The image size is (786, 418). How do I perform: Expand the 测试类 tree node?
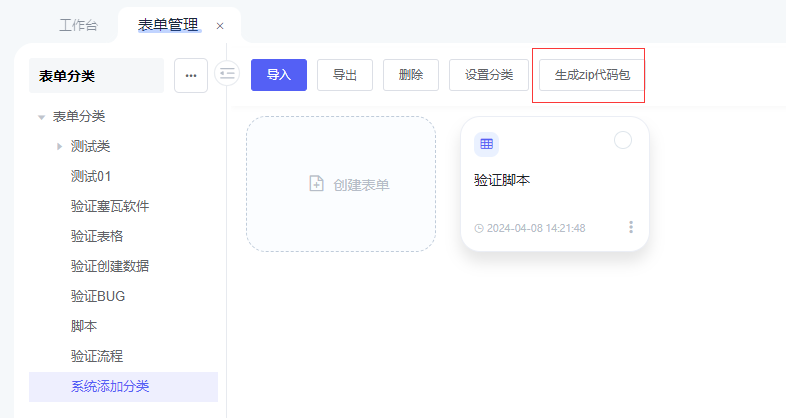point(59,147)
